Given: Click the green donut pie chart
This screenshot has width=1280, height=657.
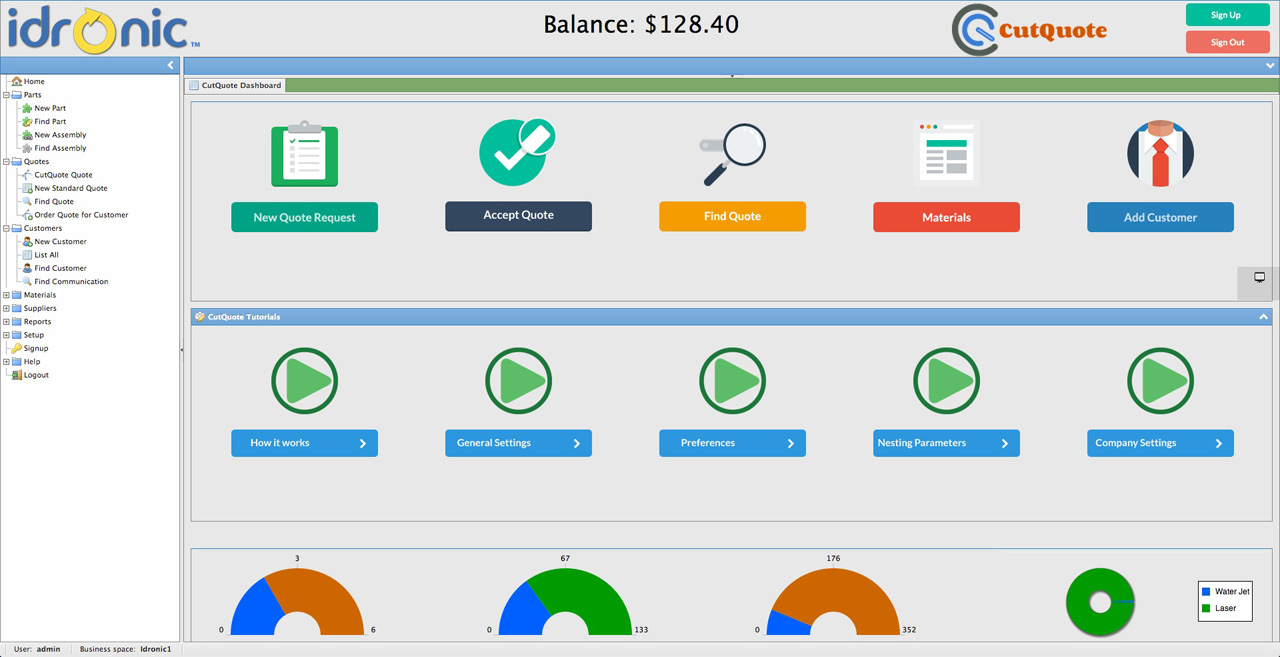Looking at the screenshot, I should tap(1100, 602).
